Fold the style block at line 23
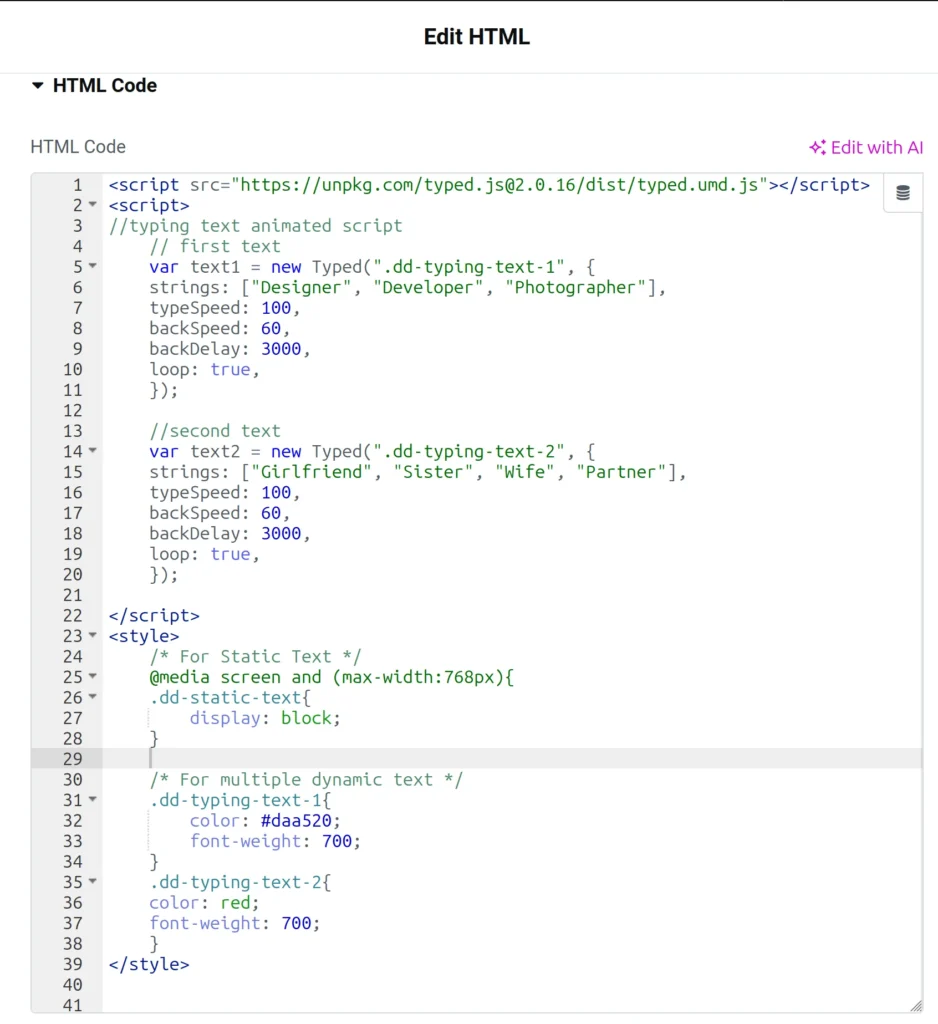The height and width of the screenshot is (1024, 938). [x=93, y=635]
